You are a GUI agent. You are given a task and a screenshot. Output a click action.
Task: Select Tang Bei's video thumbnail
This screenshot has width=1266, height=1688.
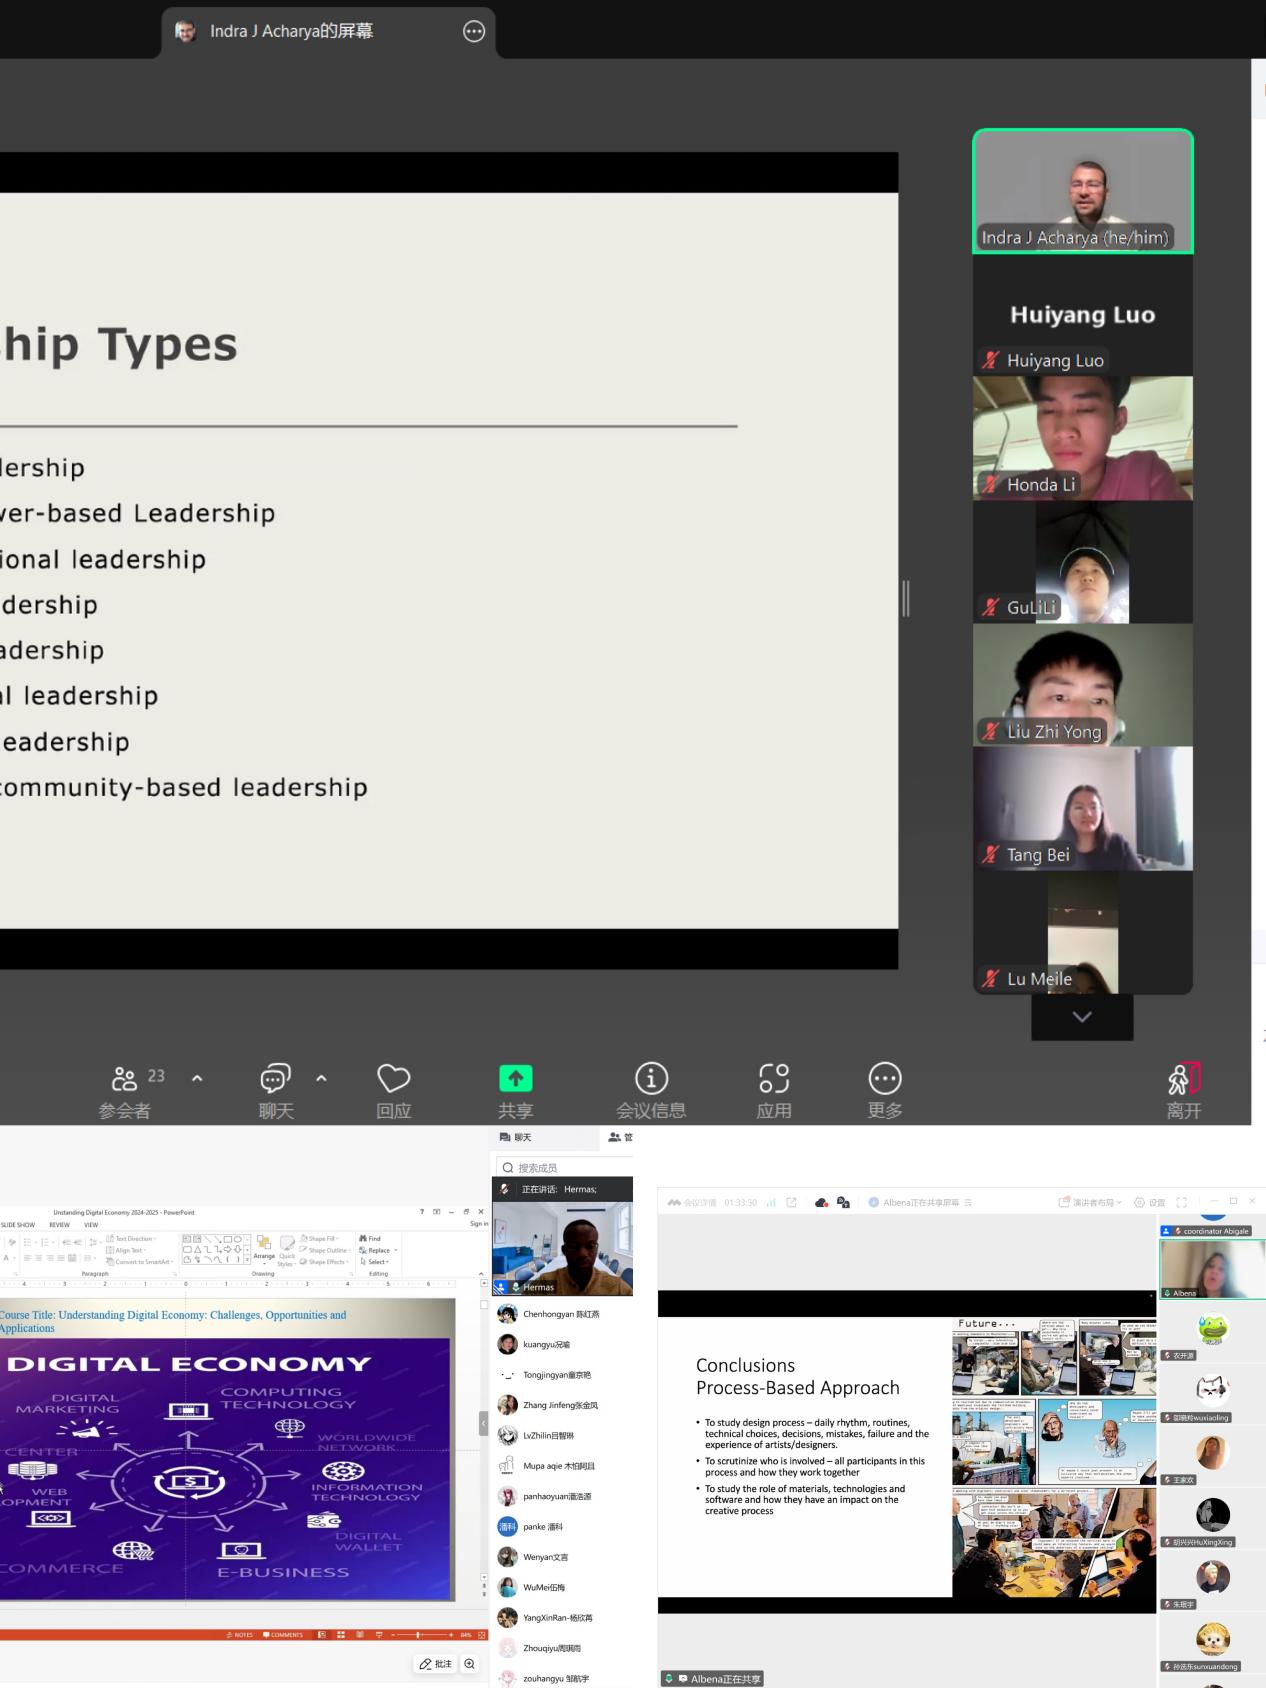(1082, 809)
